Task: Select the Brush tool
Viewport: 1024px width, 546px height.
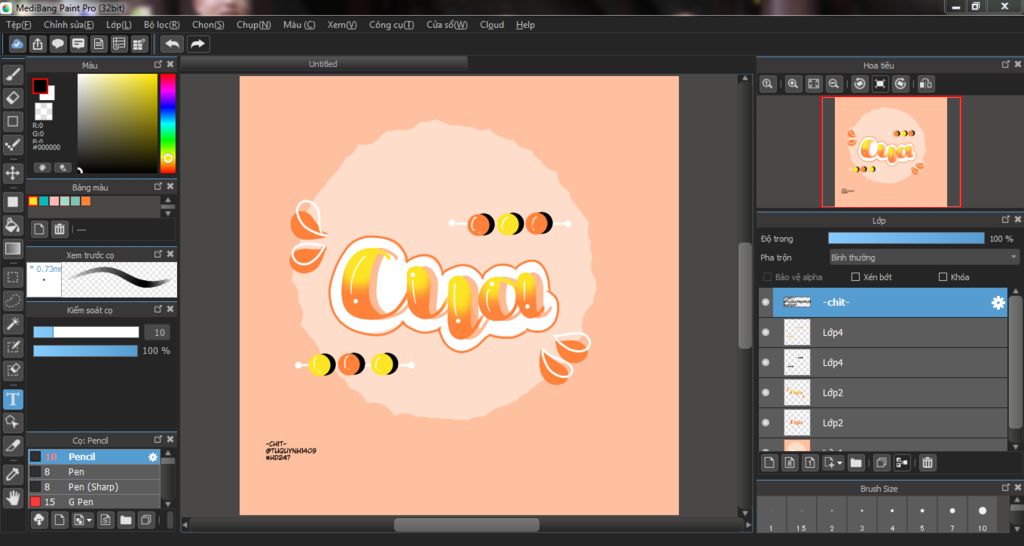Action: click(12, 74)
